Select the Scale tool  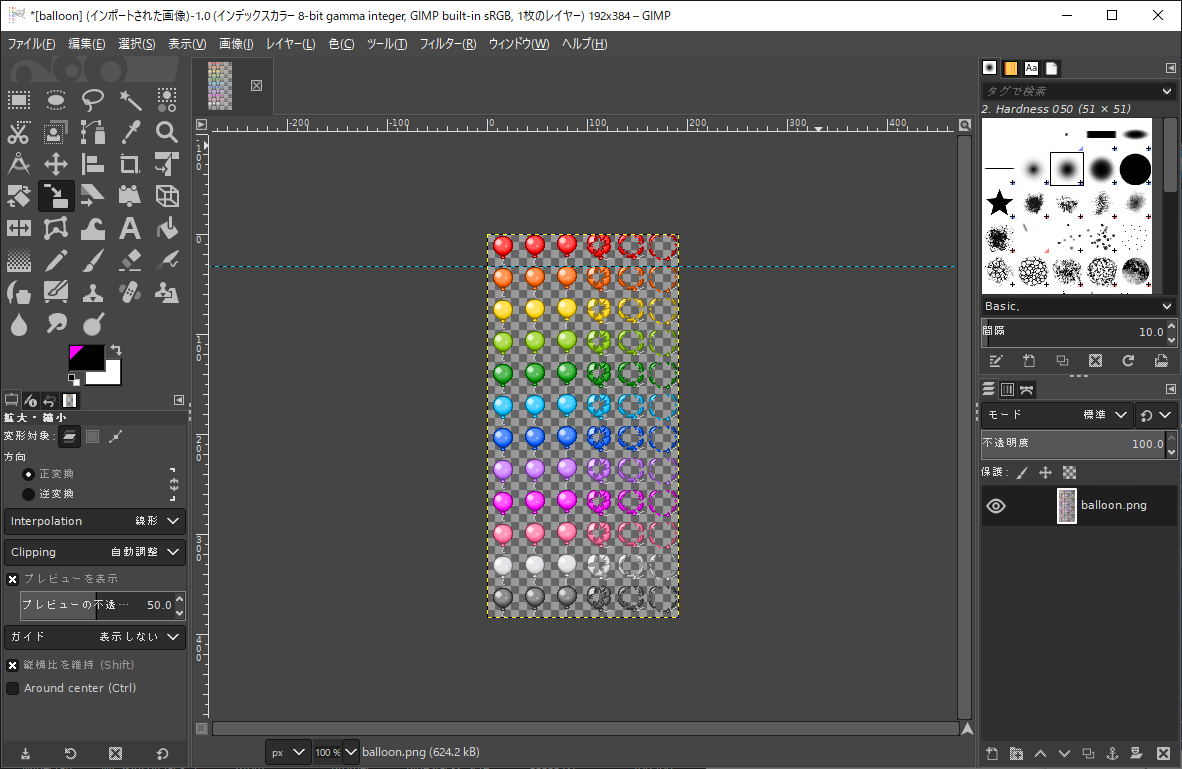click(x=56, y=196)
